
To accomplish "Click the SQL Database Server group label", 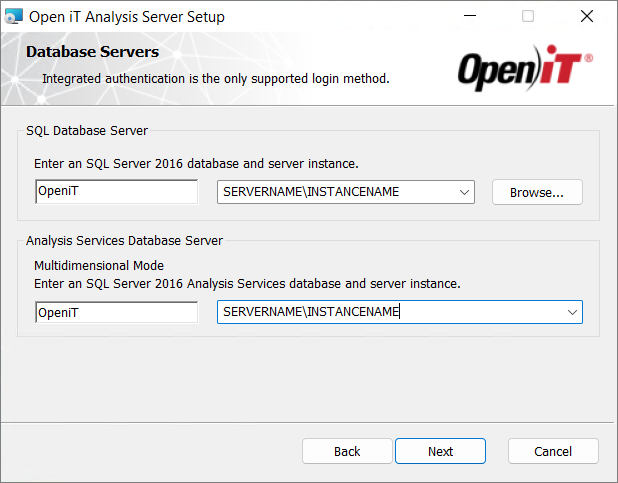I will click(x=87, y=131).
